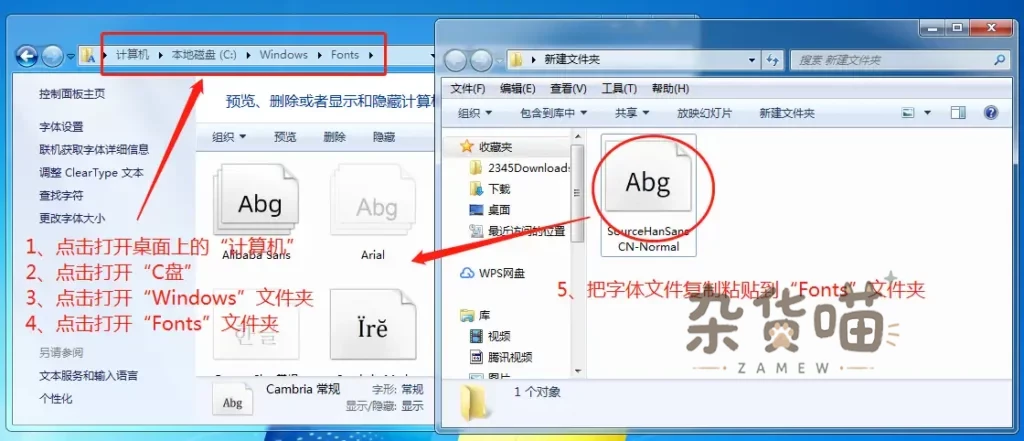Open 字体设置 link
This screenshot has height=441, width=1024.
point(61,127)
